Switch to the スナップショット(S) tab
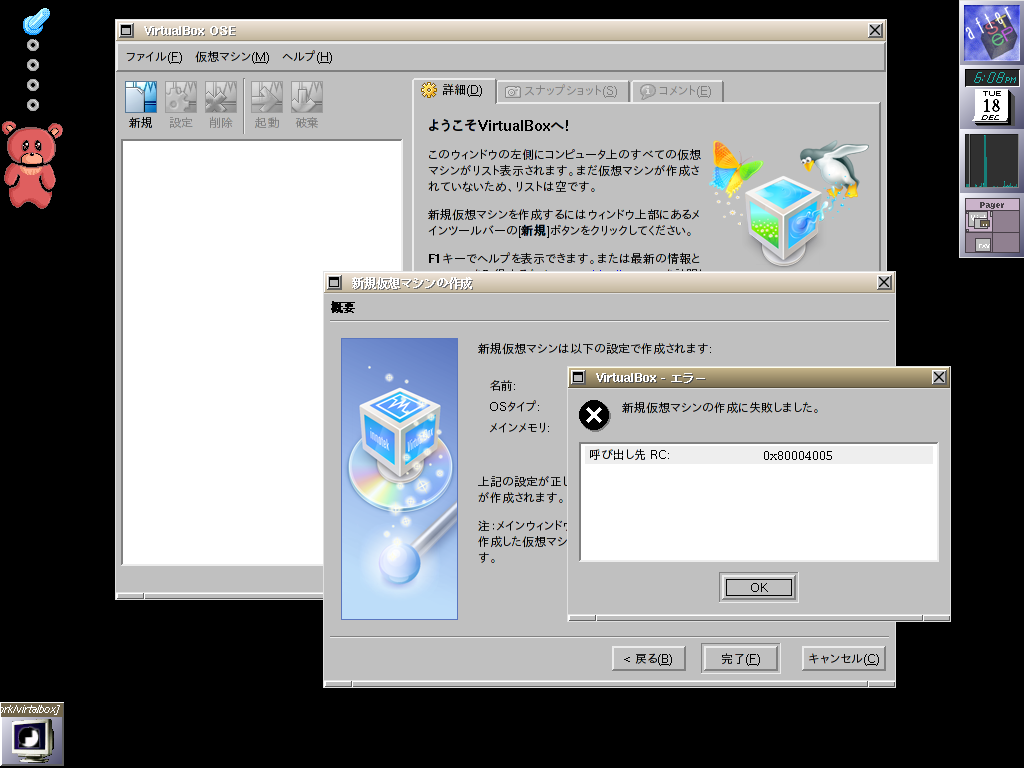The width and height of the screenshot is (1024, 768). pyautogui.click(x=563, y=91)
